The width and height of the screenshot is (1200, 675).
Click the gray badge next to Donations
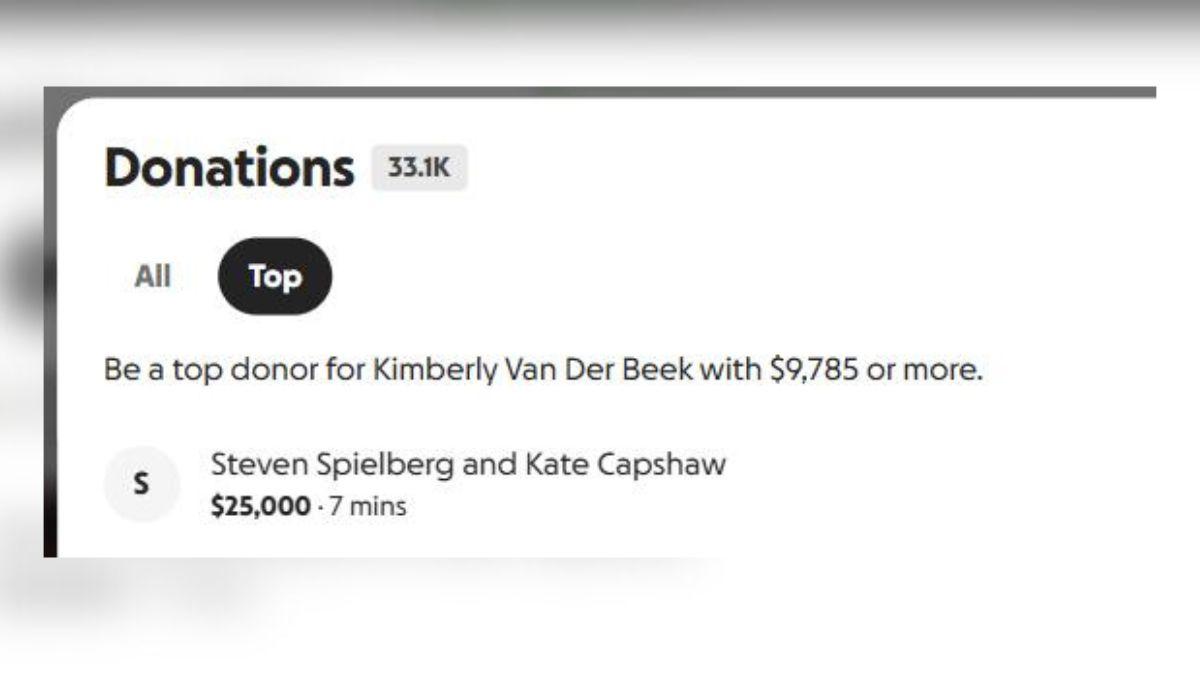point(418,167)
